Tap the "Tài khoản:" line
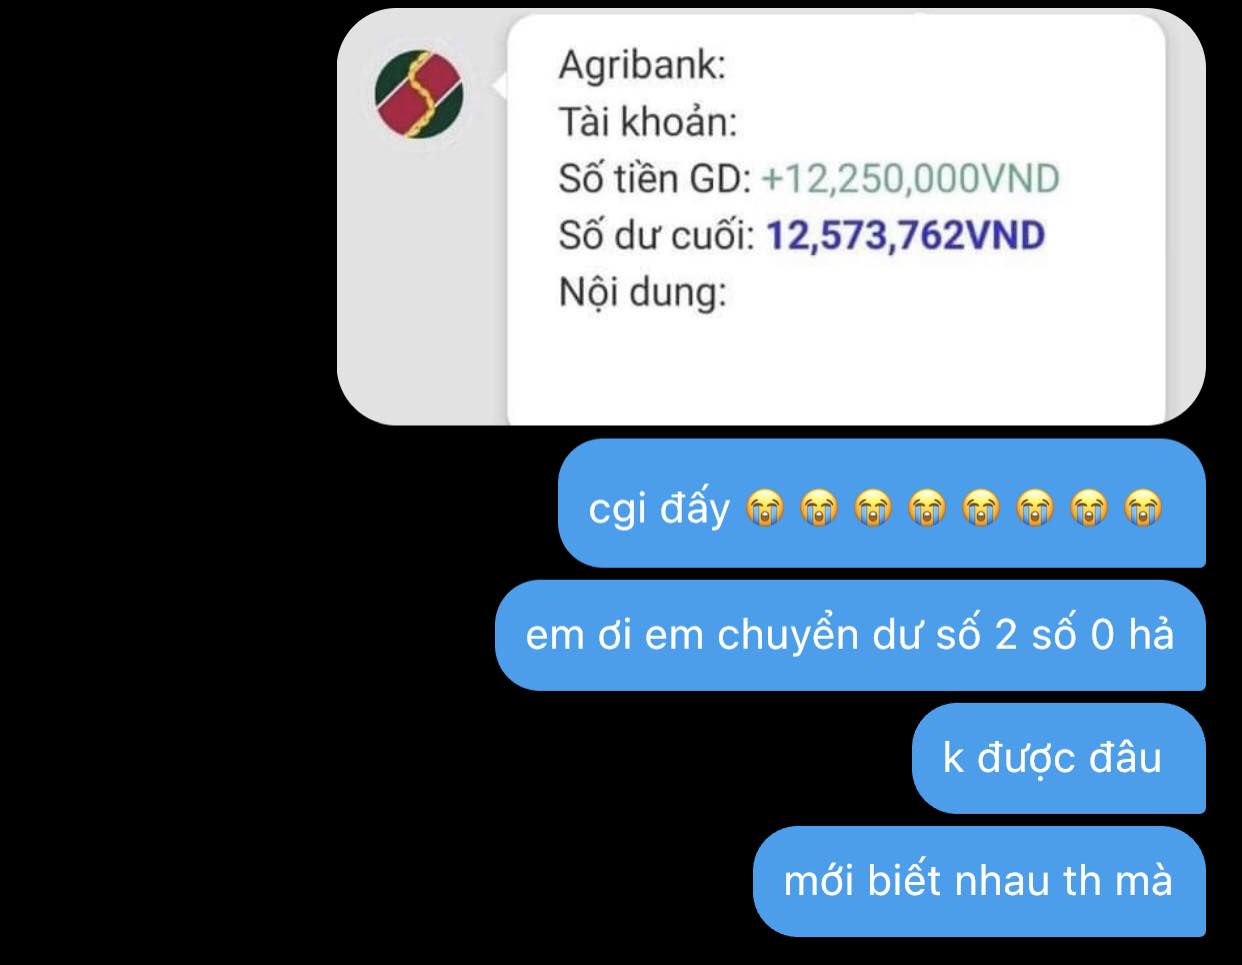This screenshot has height=965, width=1242. [647, 122]
